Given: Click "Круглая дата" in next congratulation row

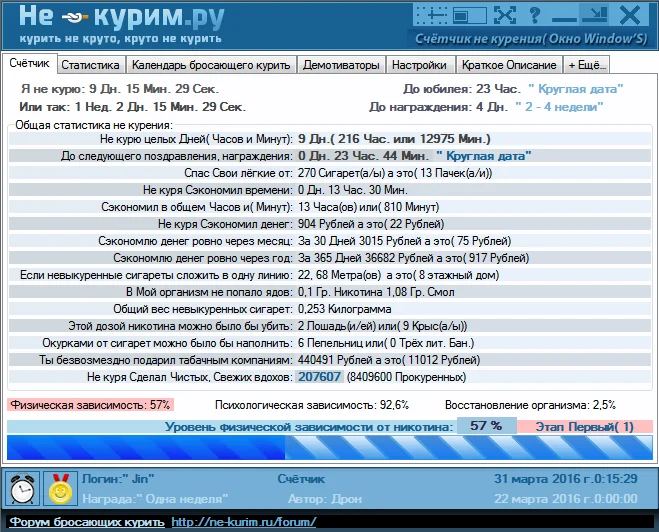Looking at the screenshot, I should (483, 156).
